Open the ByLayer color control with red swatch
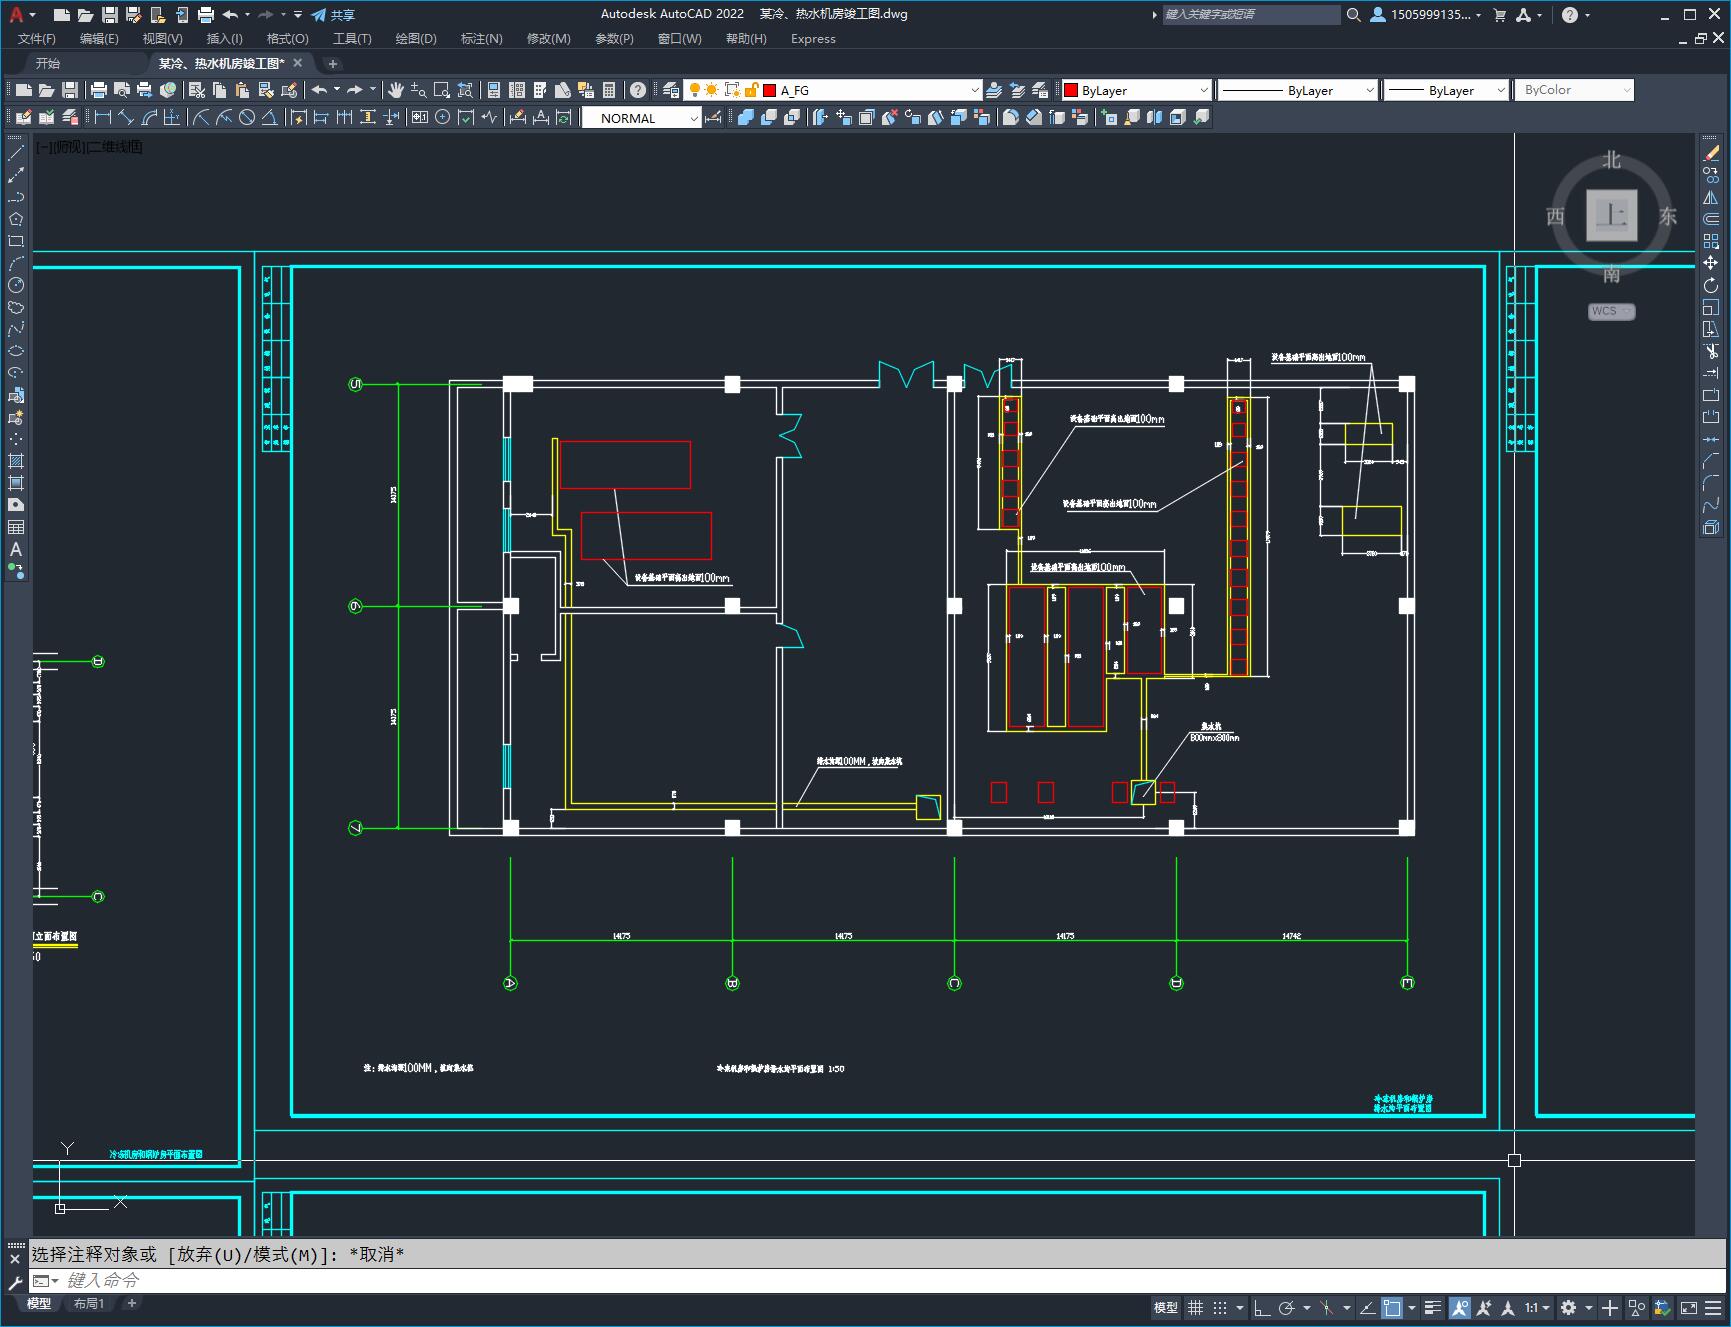Image resolution: width=1731 pixels, height=1327 pixels. click(x=1136, y=90)
